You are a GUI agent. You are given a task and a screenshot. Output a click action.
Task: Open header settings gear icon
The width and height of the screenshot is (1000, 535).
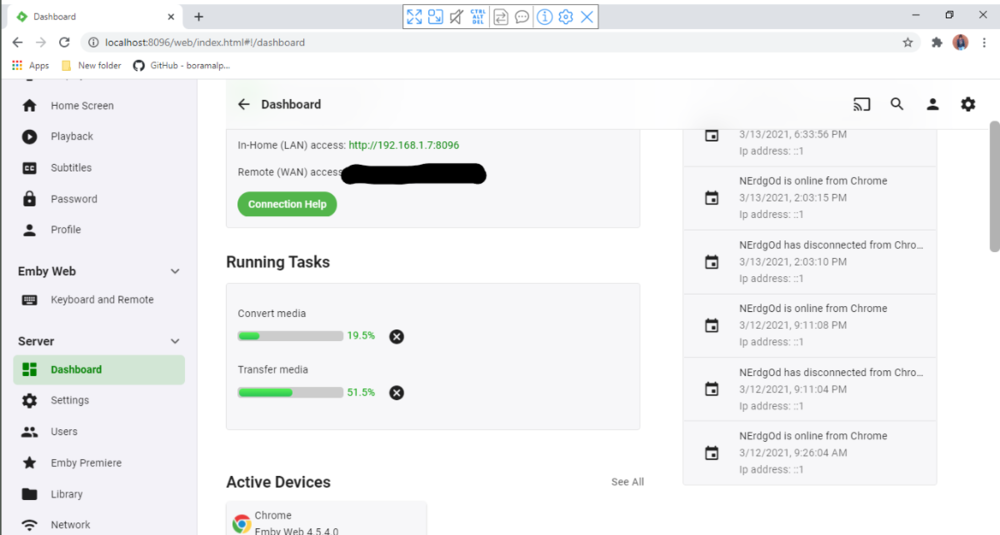pos(968,104)
